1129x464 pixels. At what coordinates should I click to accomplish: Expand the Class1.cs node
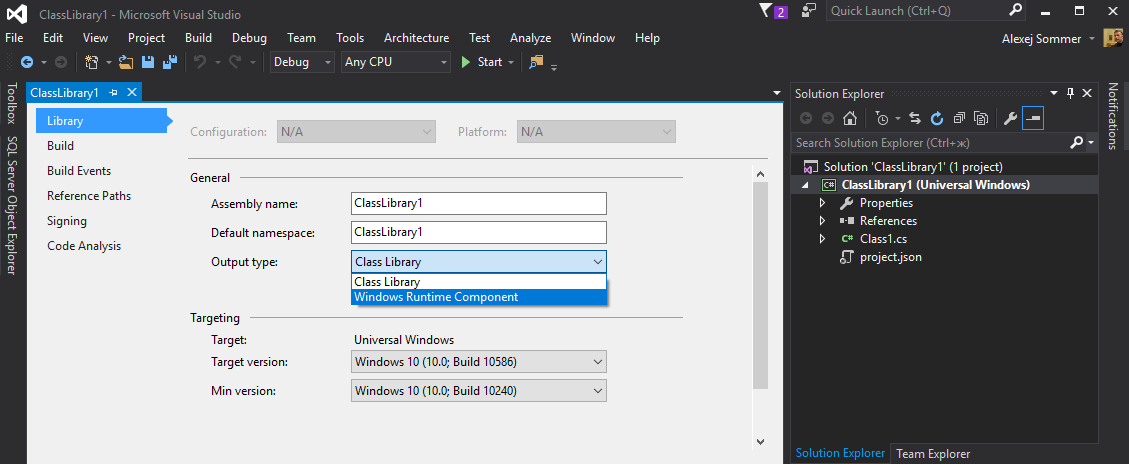click(822, 238)
